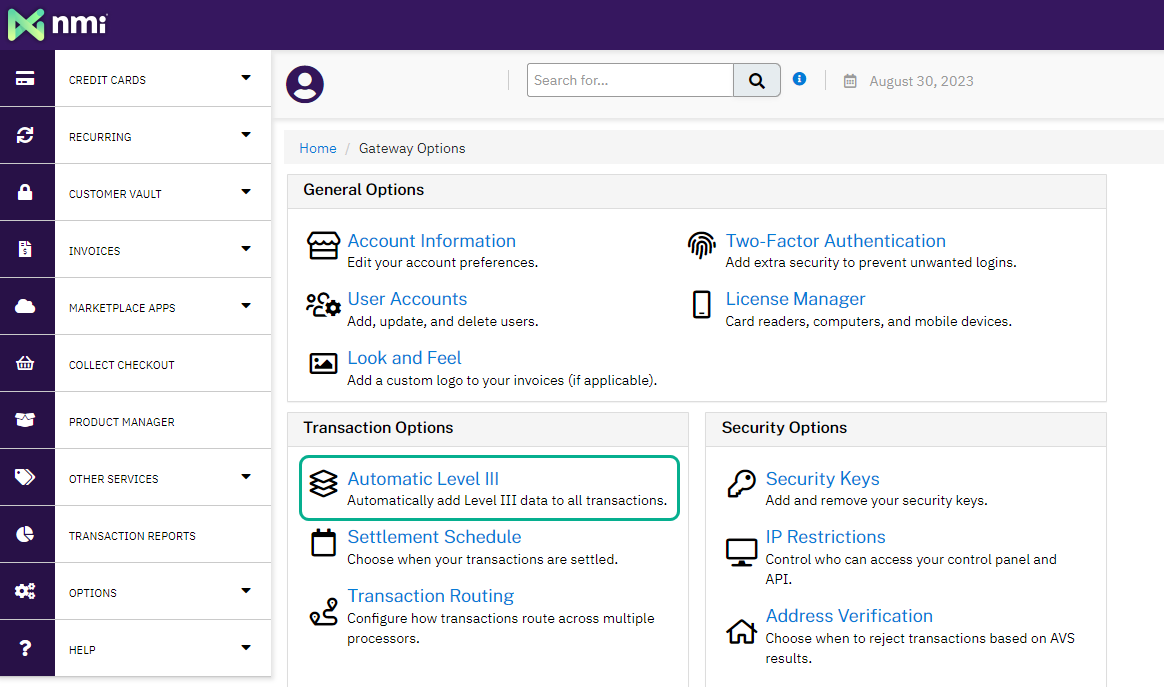Click the Collect Checkout basket icon

tap(25, 363)
